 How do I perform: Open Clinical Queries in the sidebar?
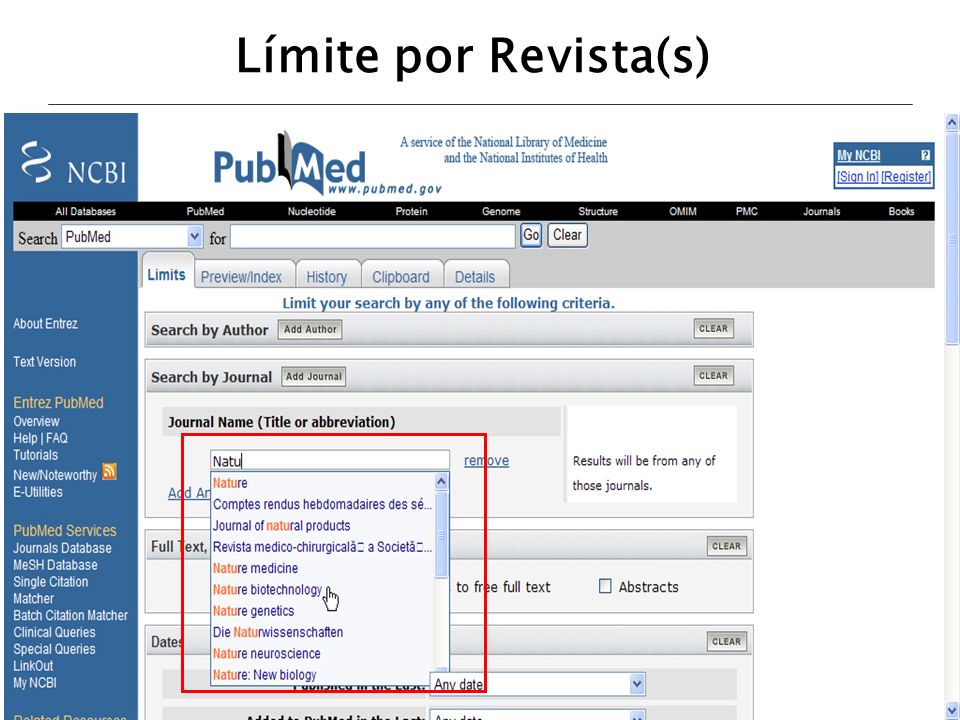coord(54,632)
